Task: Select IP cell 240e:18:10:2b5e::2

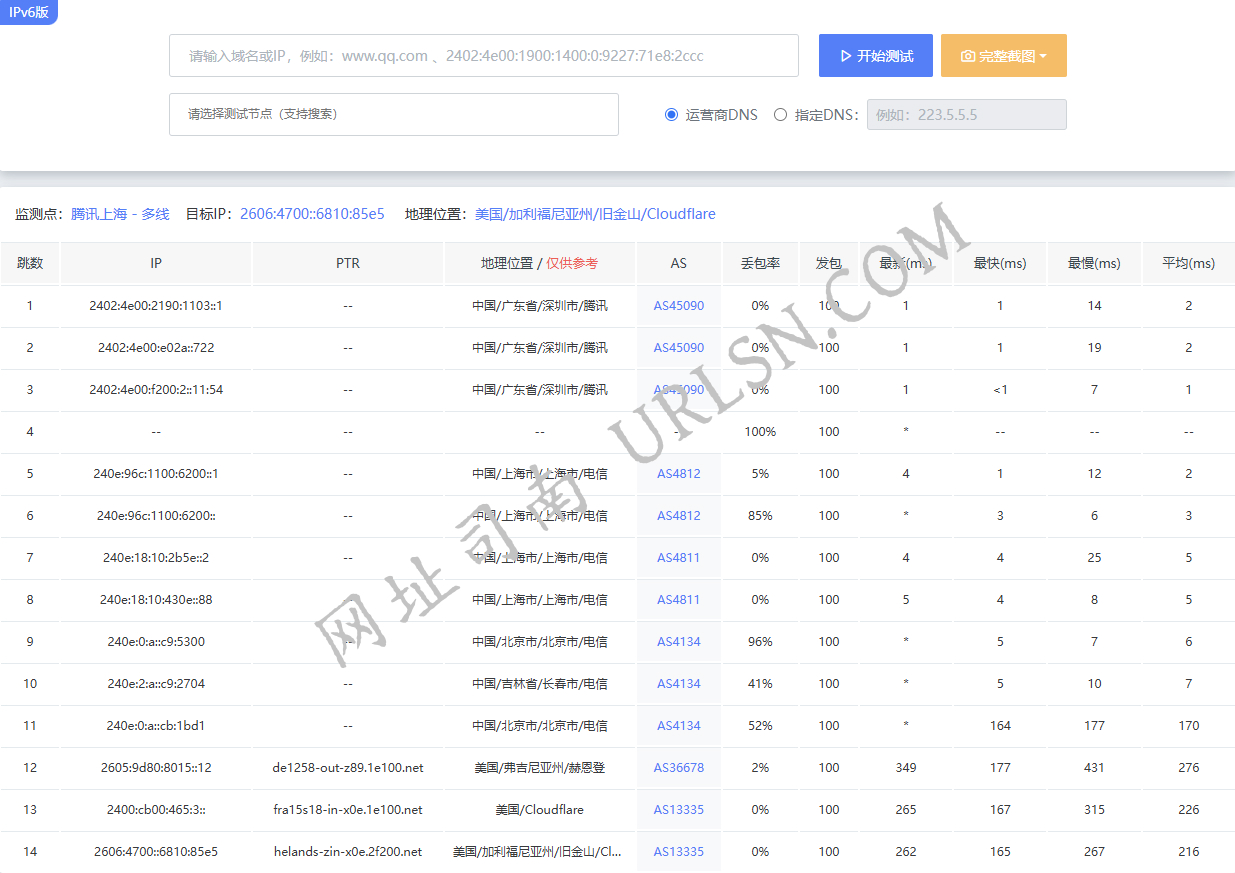Action: (156, 558)
